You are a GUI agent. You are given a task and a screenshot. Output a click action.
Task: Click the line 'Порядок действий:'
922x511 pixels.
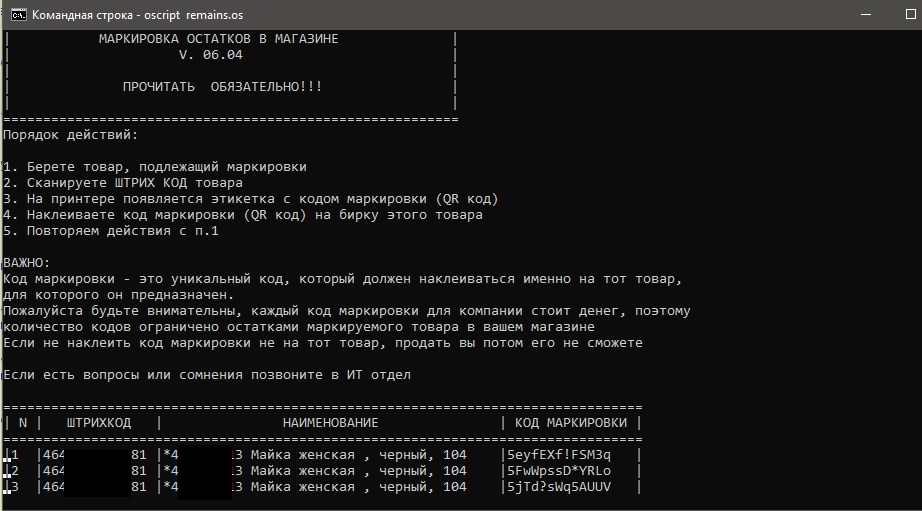(x=71, y=135)
